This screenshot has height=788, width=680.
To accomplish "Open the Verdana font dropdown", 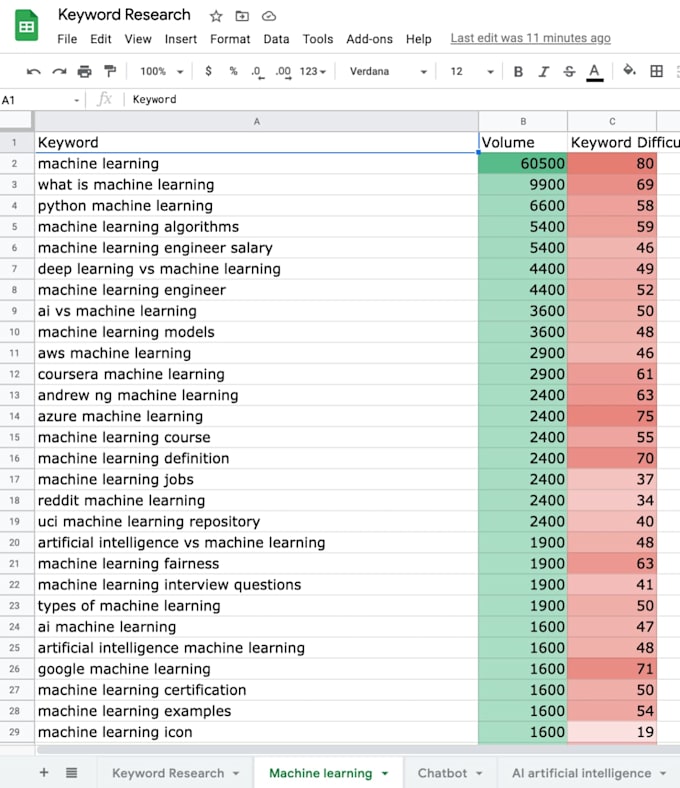I will pos(387,71).
